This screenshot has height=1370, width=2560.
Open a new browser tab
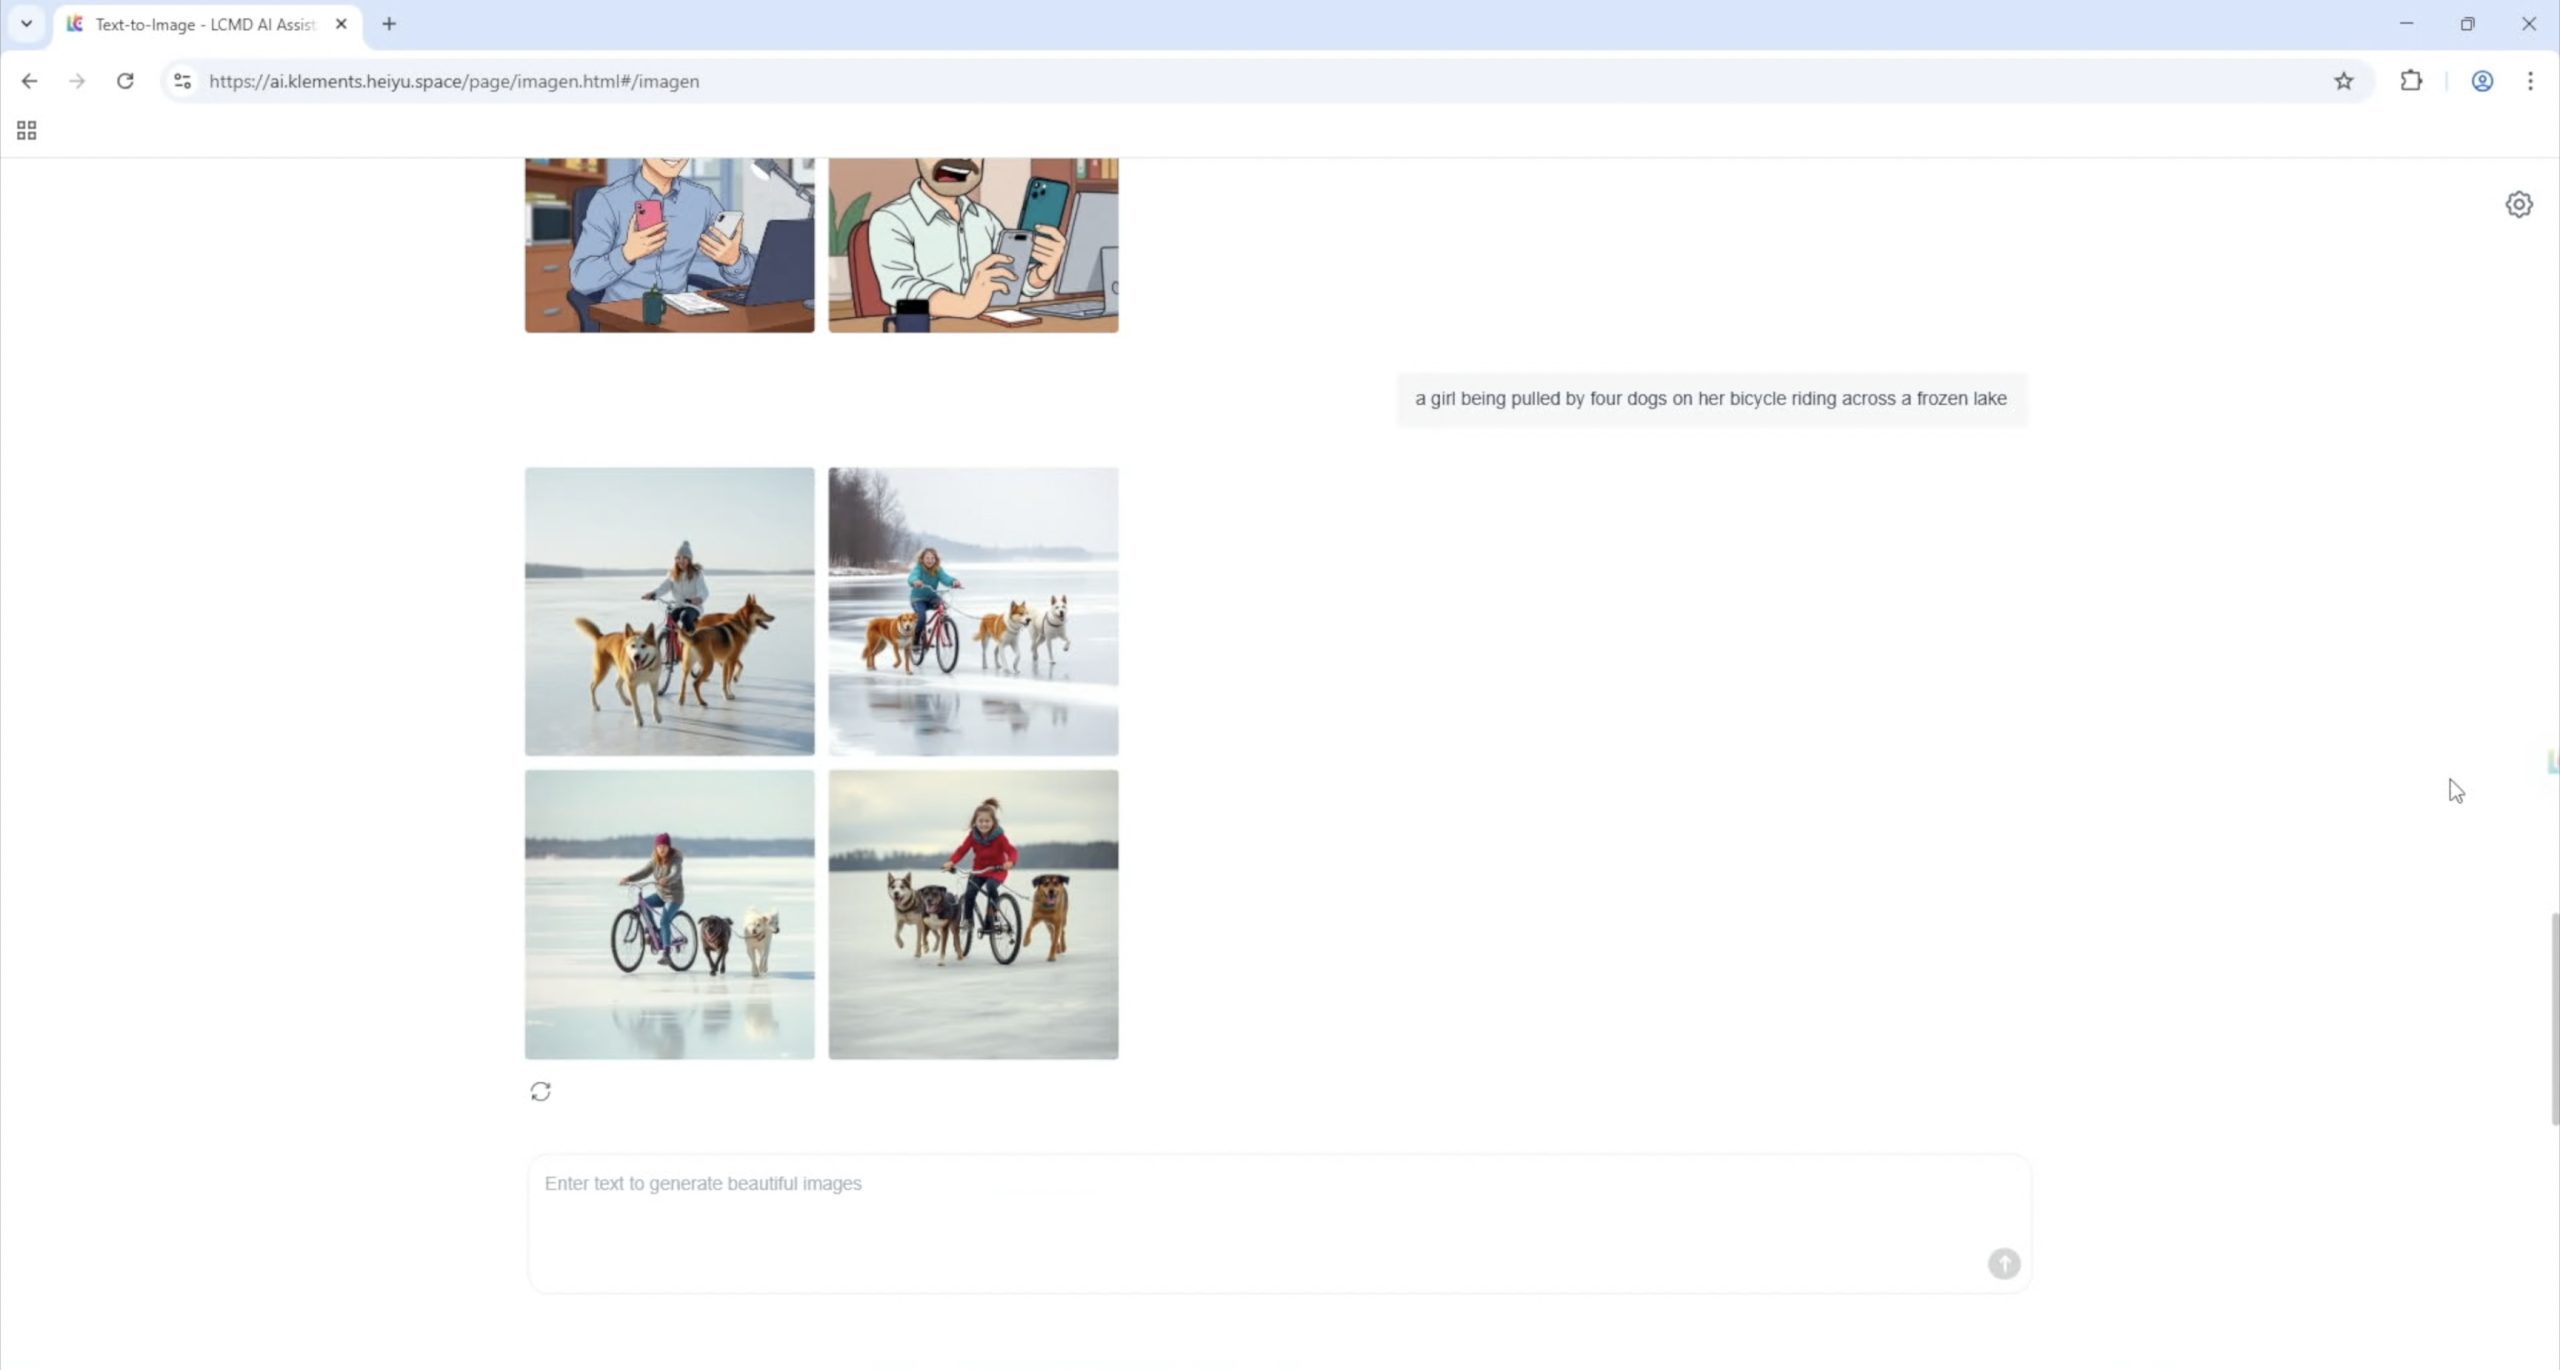point(389,24)
